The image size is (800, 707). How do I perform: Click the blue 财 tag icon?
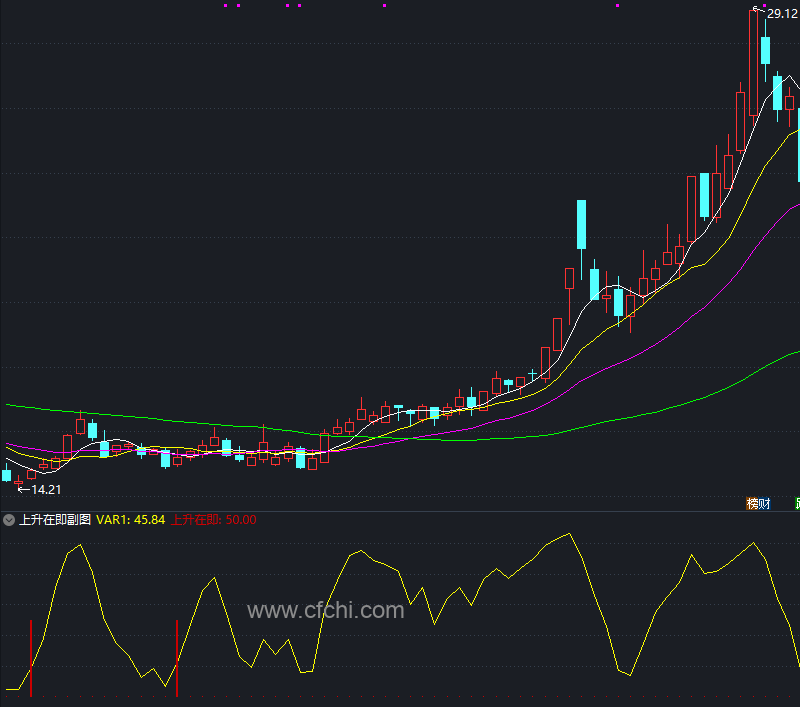pos(764,503)
